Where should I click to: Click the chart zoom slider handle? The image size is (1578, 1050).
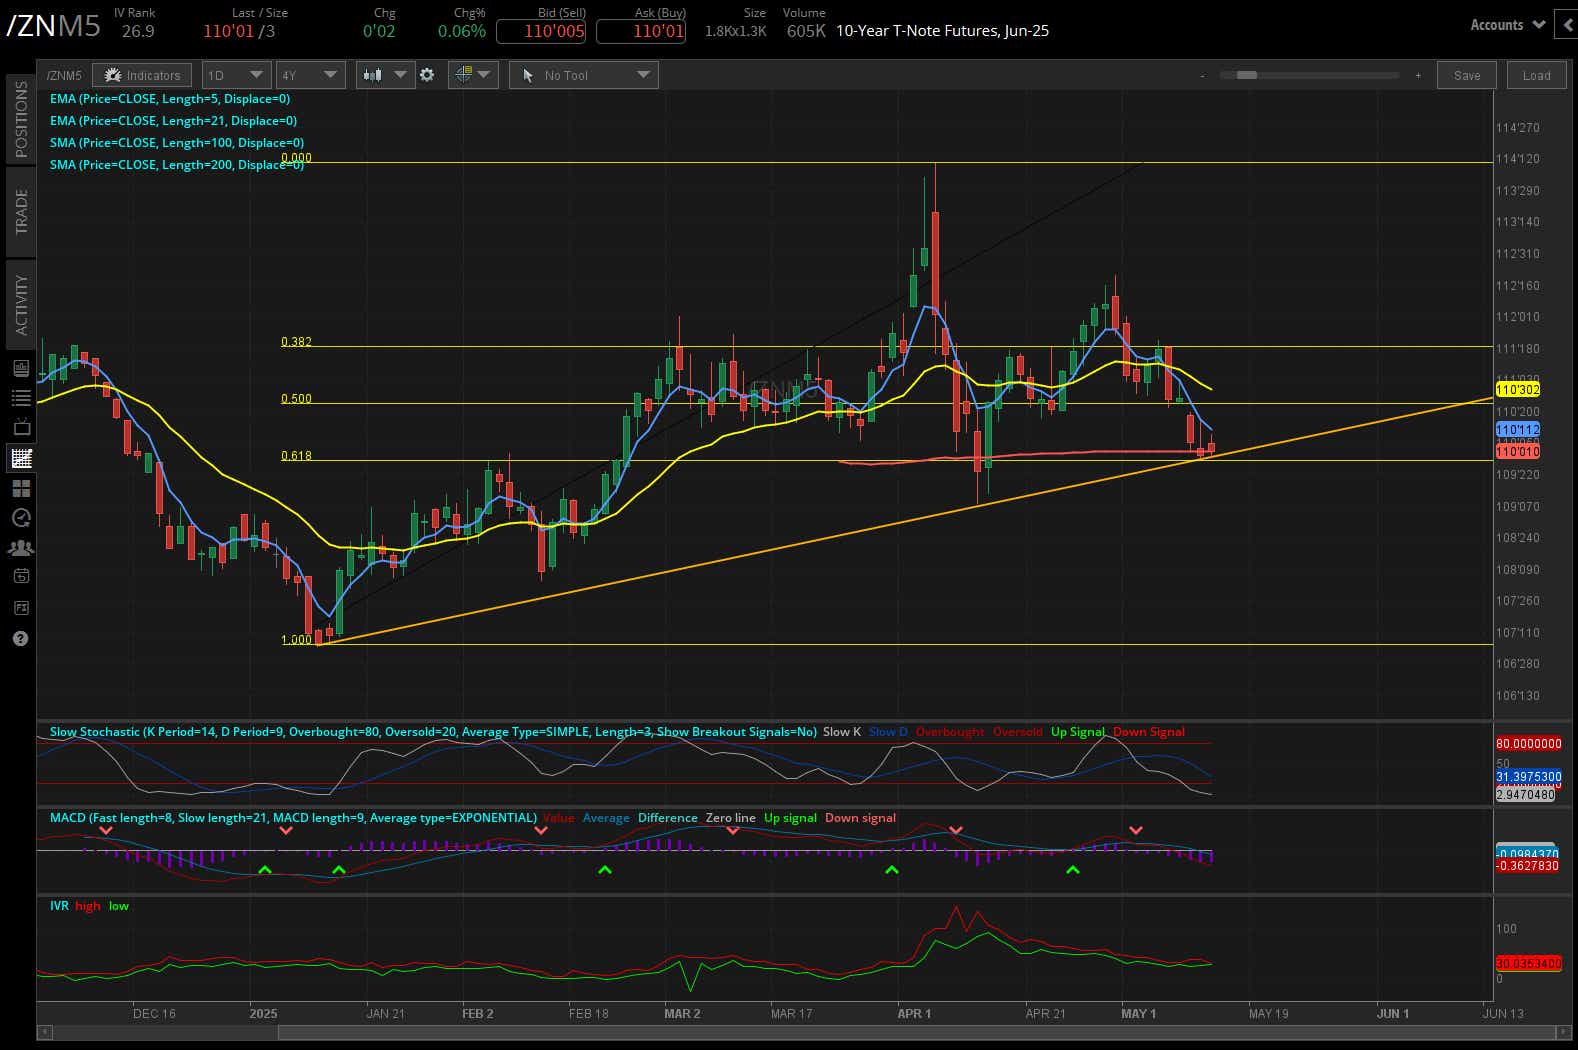coord(1246,75)
